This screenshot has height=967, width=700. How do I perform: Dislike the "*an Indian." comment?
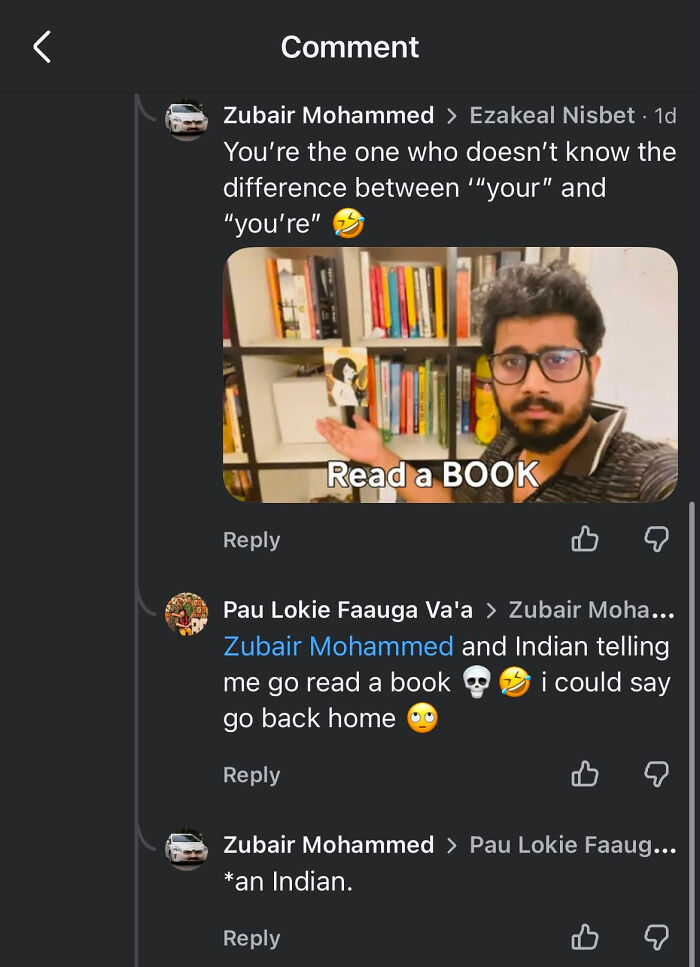pos(656,937)
